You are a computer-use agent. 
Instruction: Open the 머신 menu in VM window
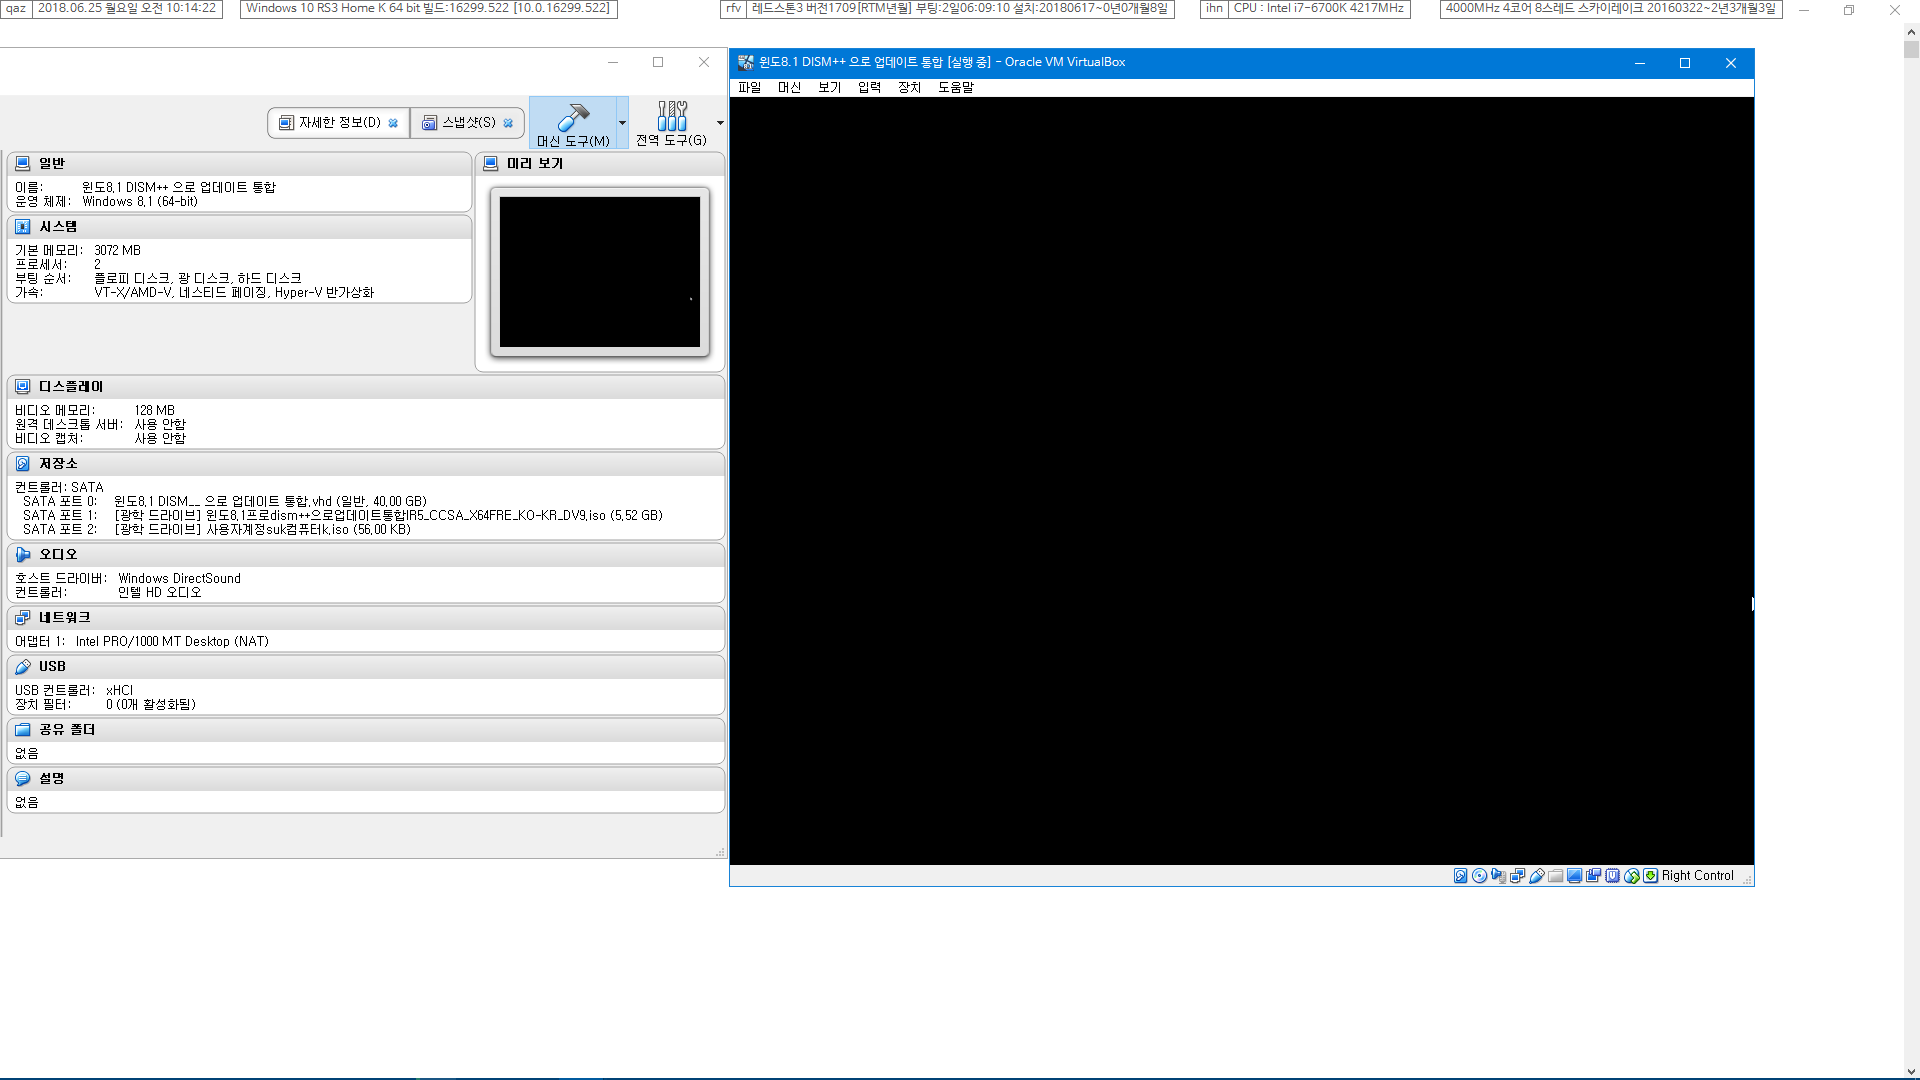(x=790, y=87)
